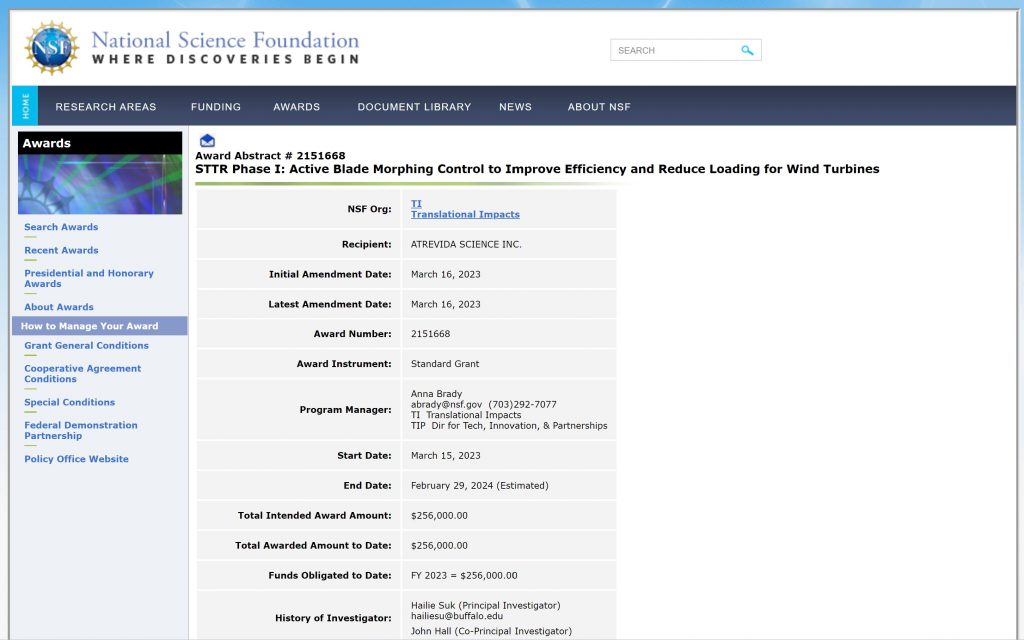Open Cooperative Agreement Conditions link
This screenshot has height=640, width=1024.
(82, 373)
